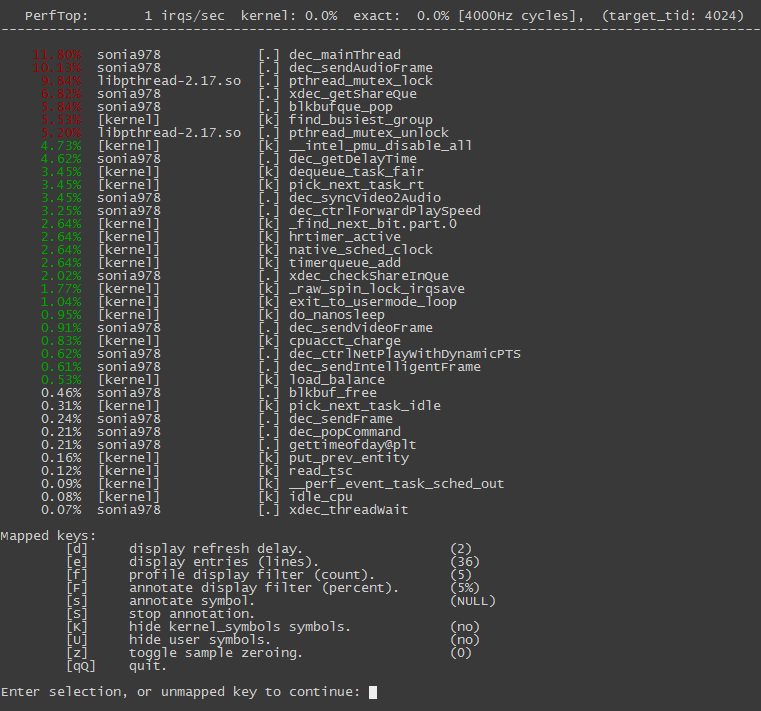Select dec_ctrlForwardPlaySpeed symbol
761x711 pixels.
point(385,211)
